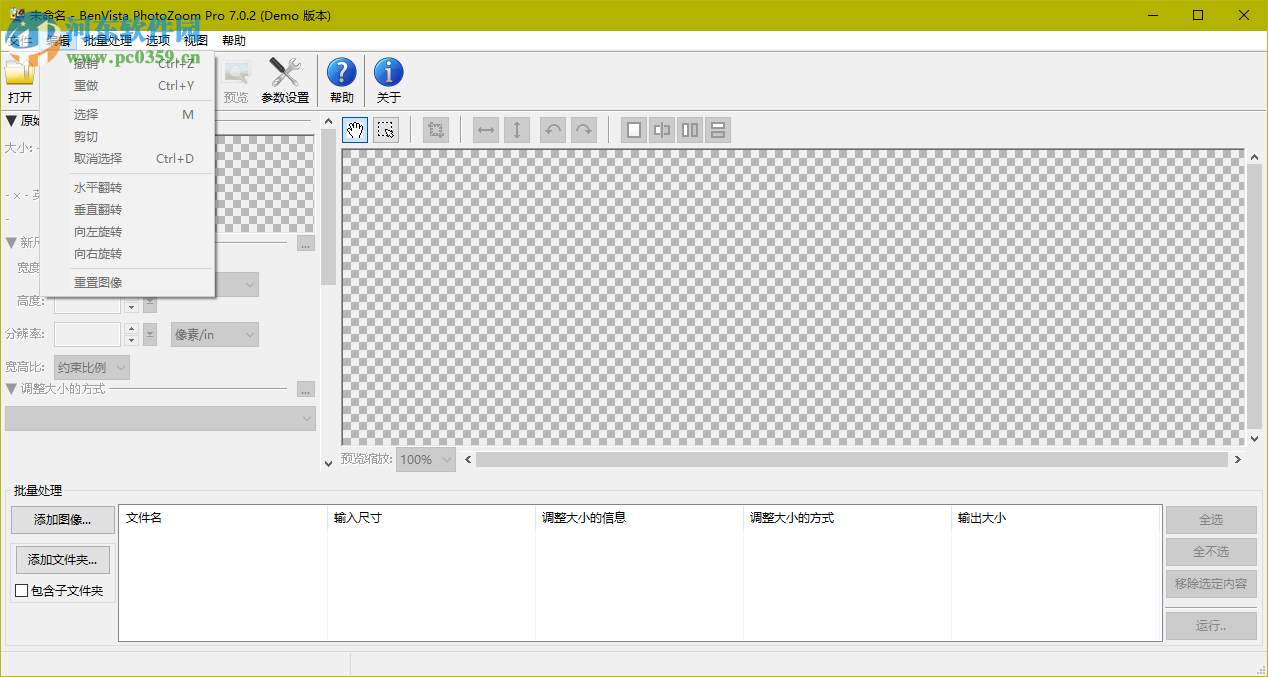The width and height of the screenshot is (1268, 677).
Task: Toggle the horizontal split preview layout
Action: pos(717,129)
